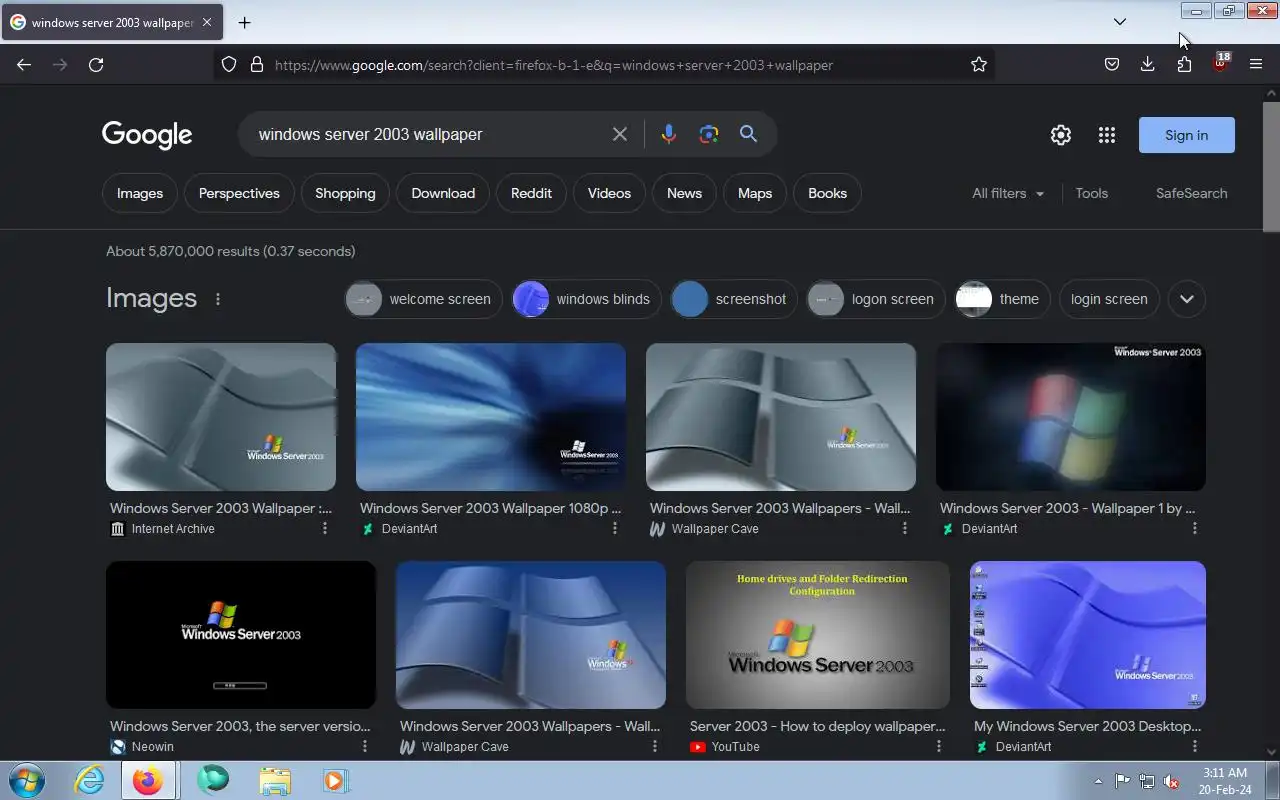Show hidden system tray icons
The width and height of the screenshot is (1280, 800).
click(1099, 781)
